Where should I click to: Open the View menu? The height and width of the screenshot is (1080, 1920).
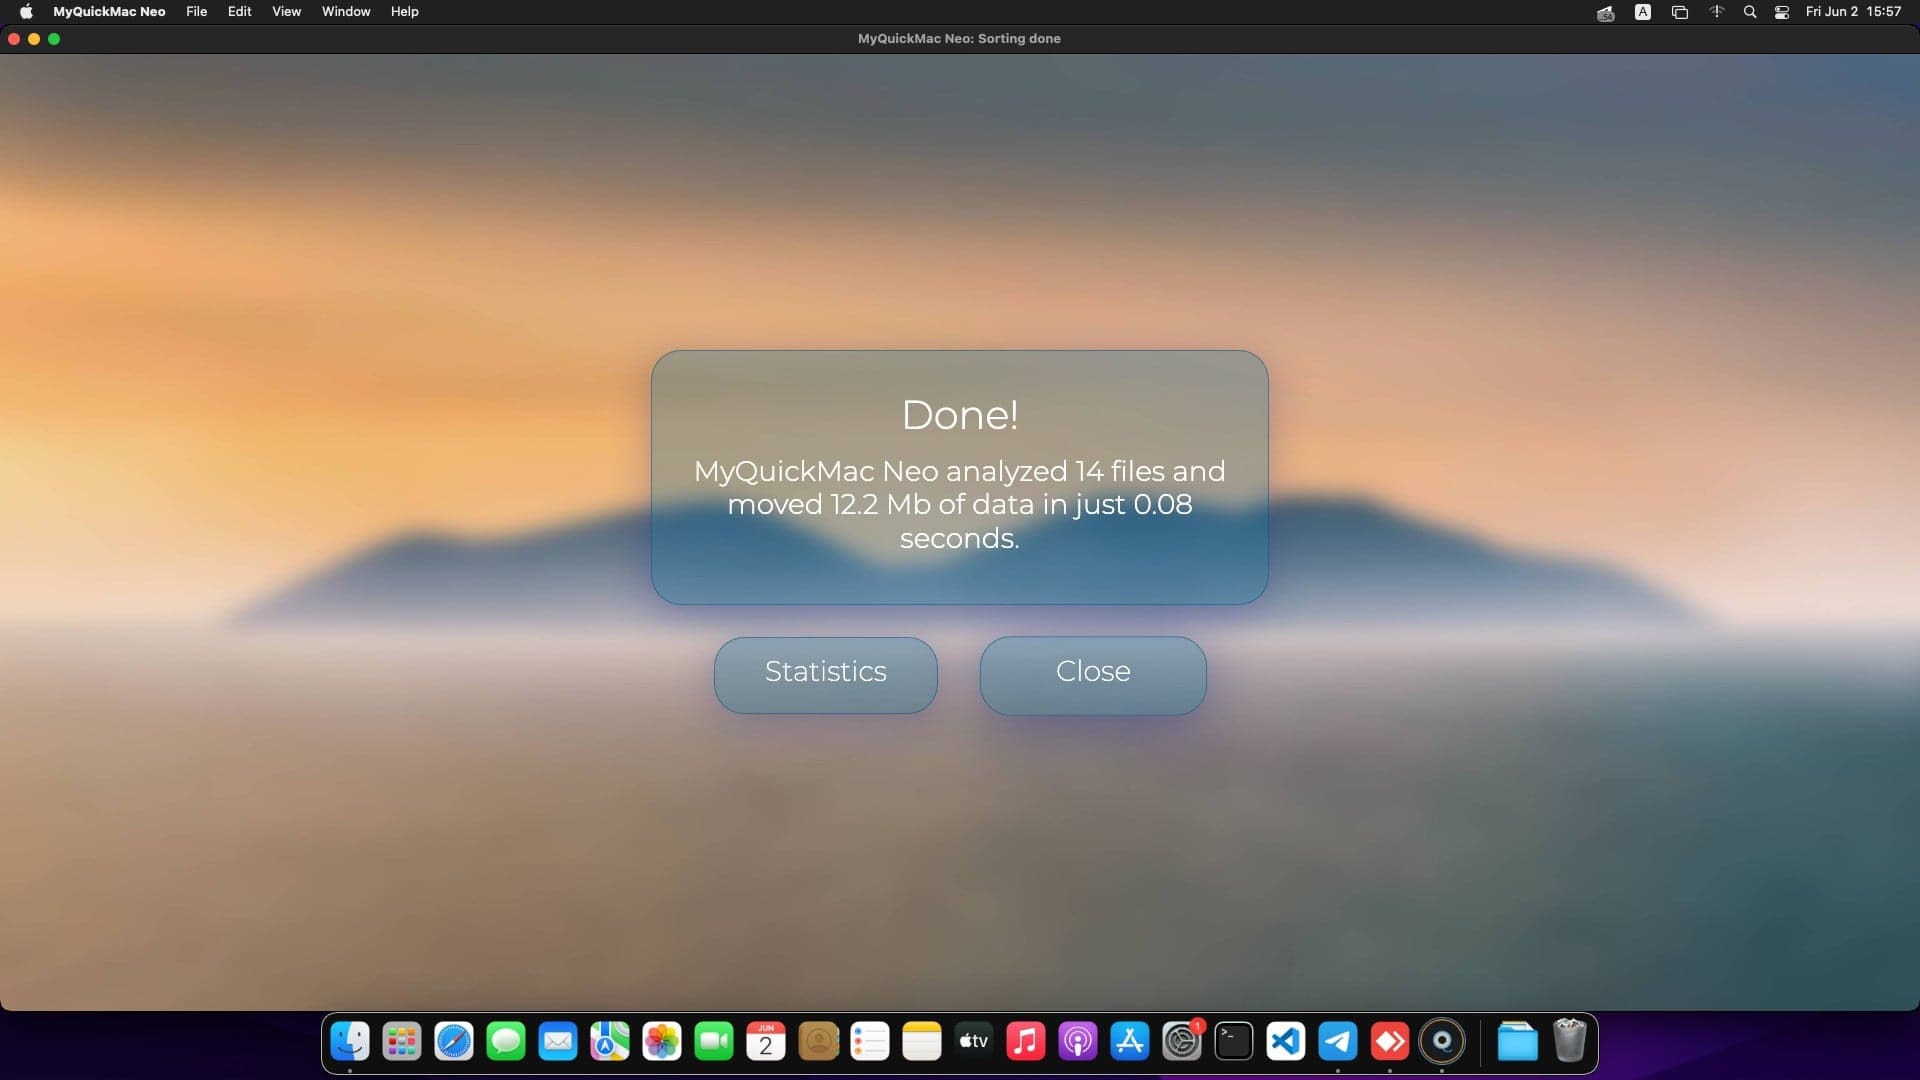286,12
